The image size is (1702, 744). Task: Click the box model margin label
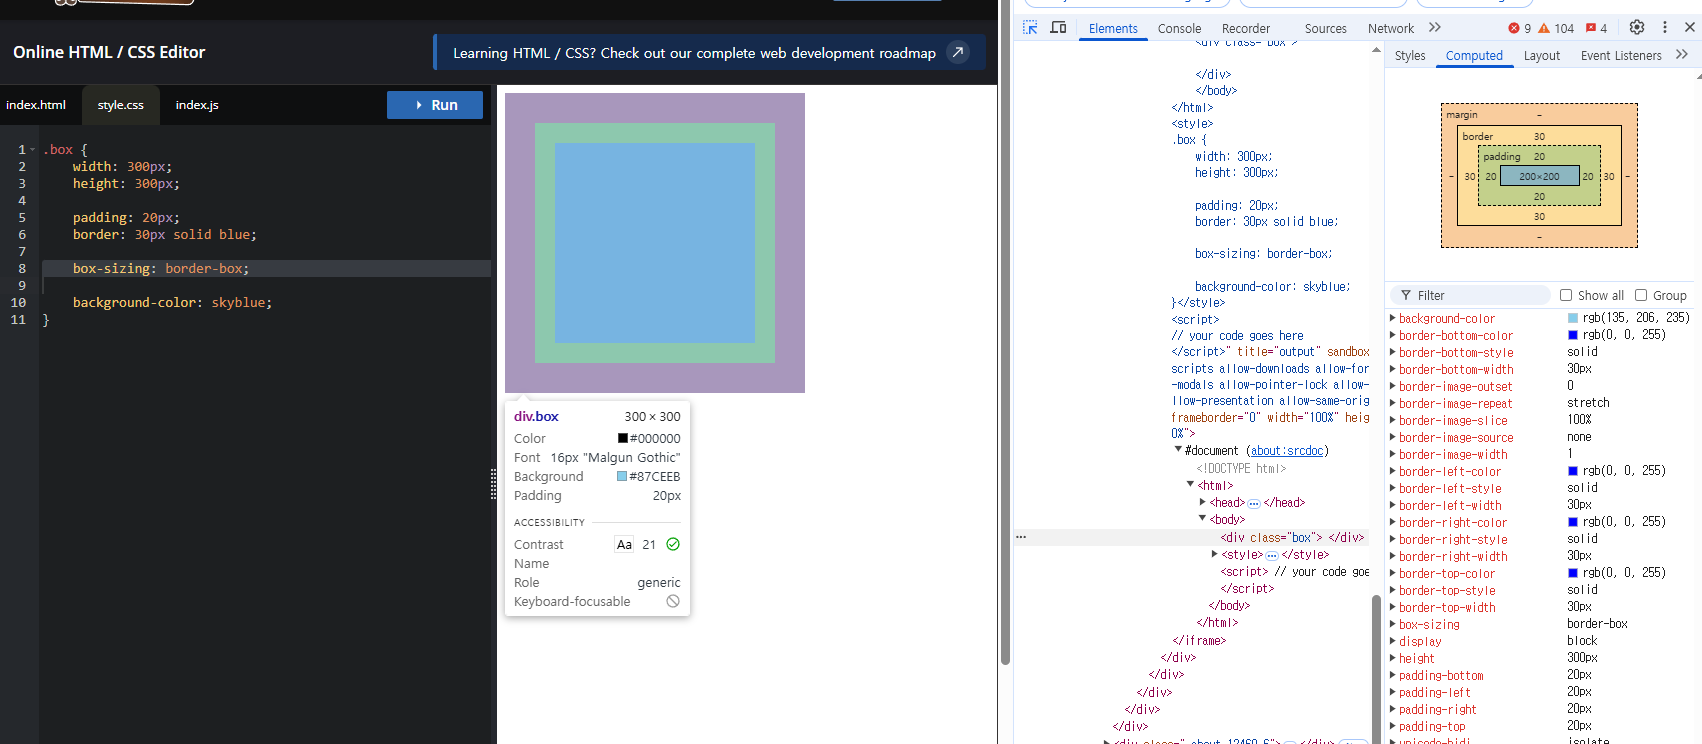tap(1462, 114)
